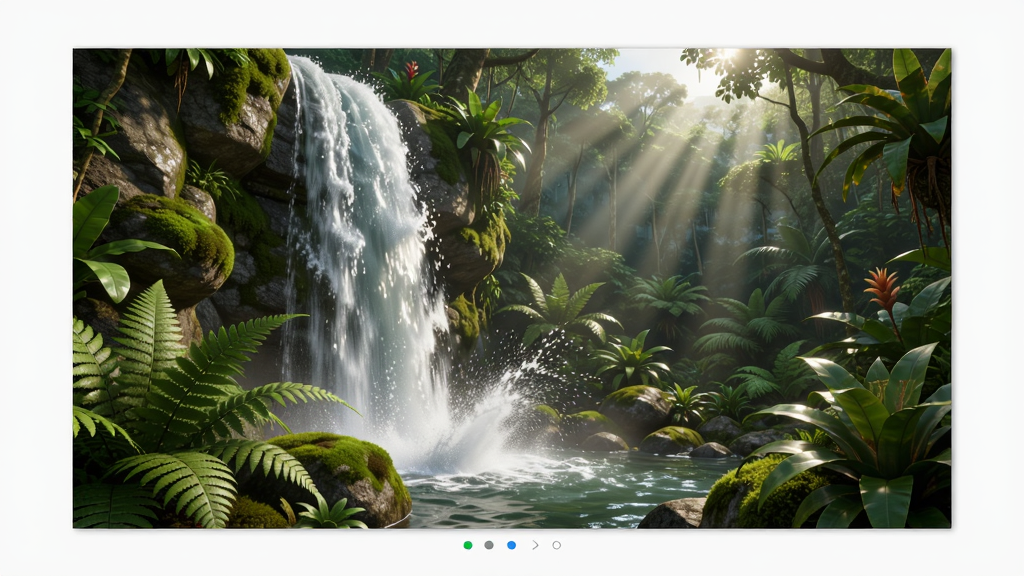Advance using the right chevron arrow
The image size is (1024, 576).
tap(535, 545)
